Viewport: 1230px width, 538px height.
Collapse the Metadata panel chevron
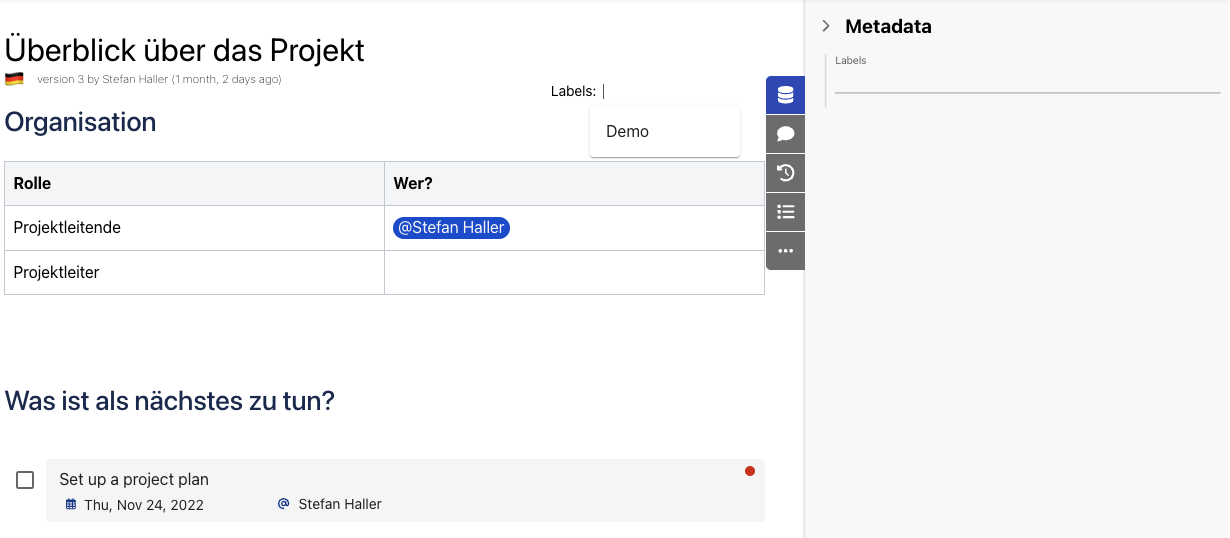826,26
